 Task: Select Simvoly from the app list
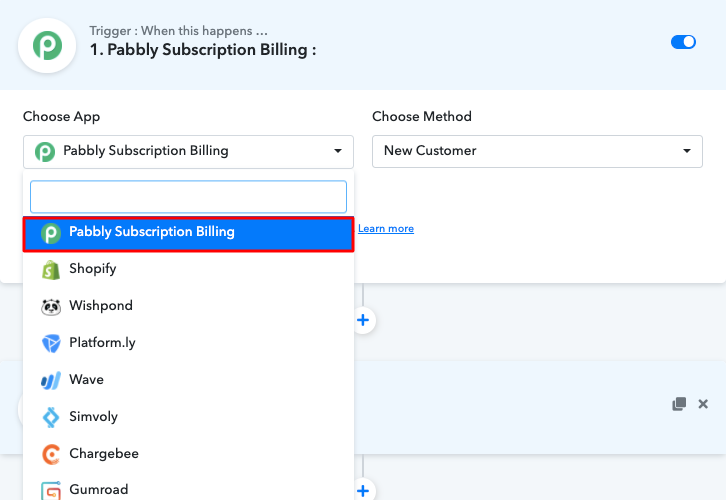pyautogui.click(x=188, y=417)
